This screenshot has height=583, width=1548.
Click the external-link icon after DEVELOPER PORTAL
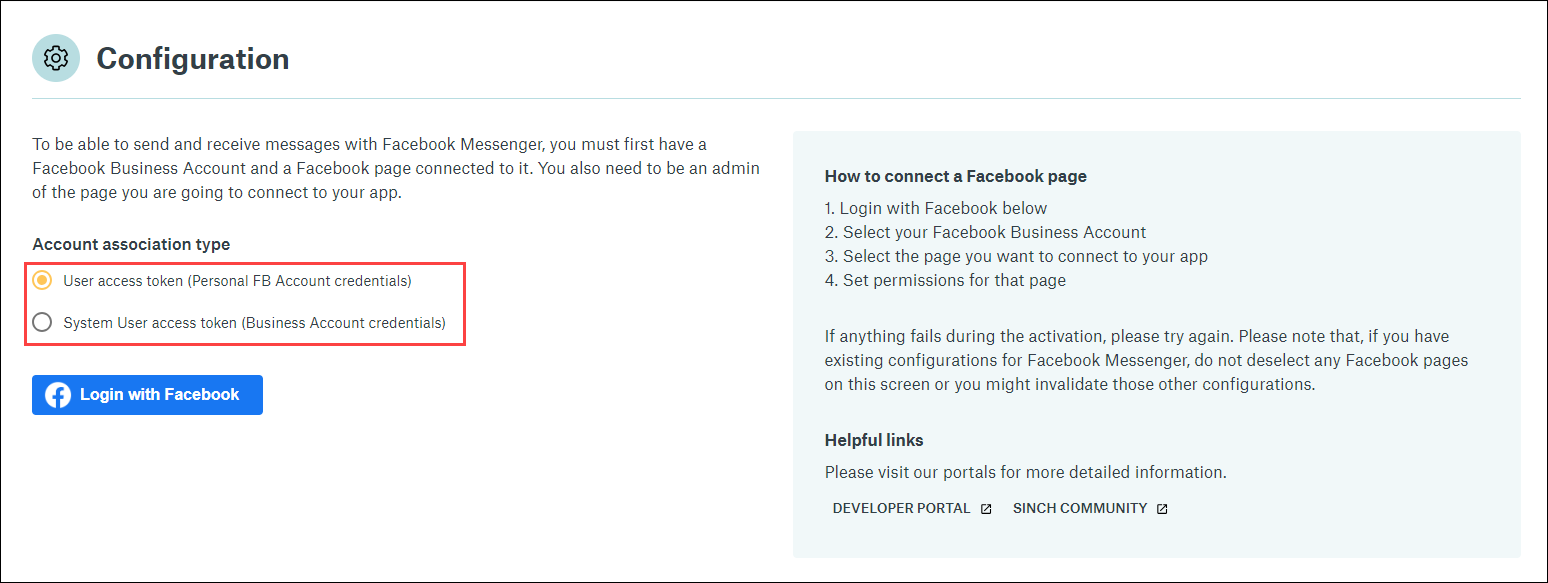(x=986, y=508)
